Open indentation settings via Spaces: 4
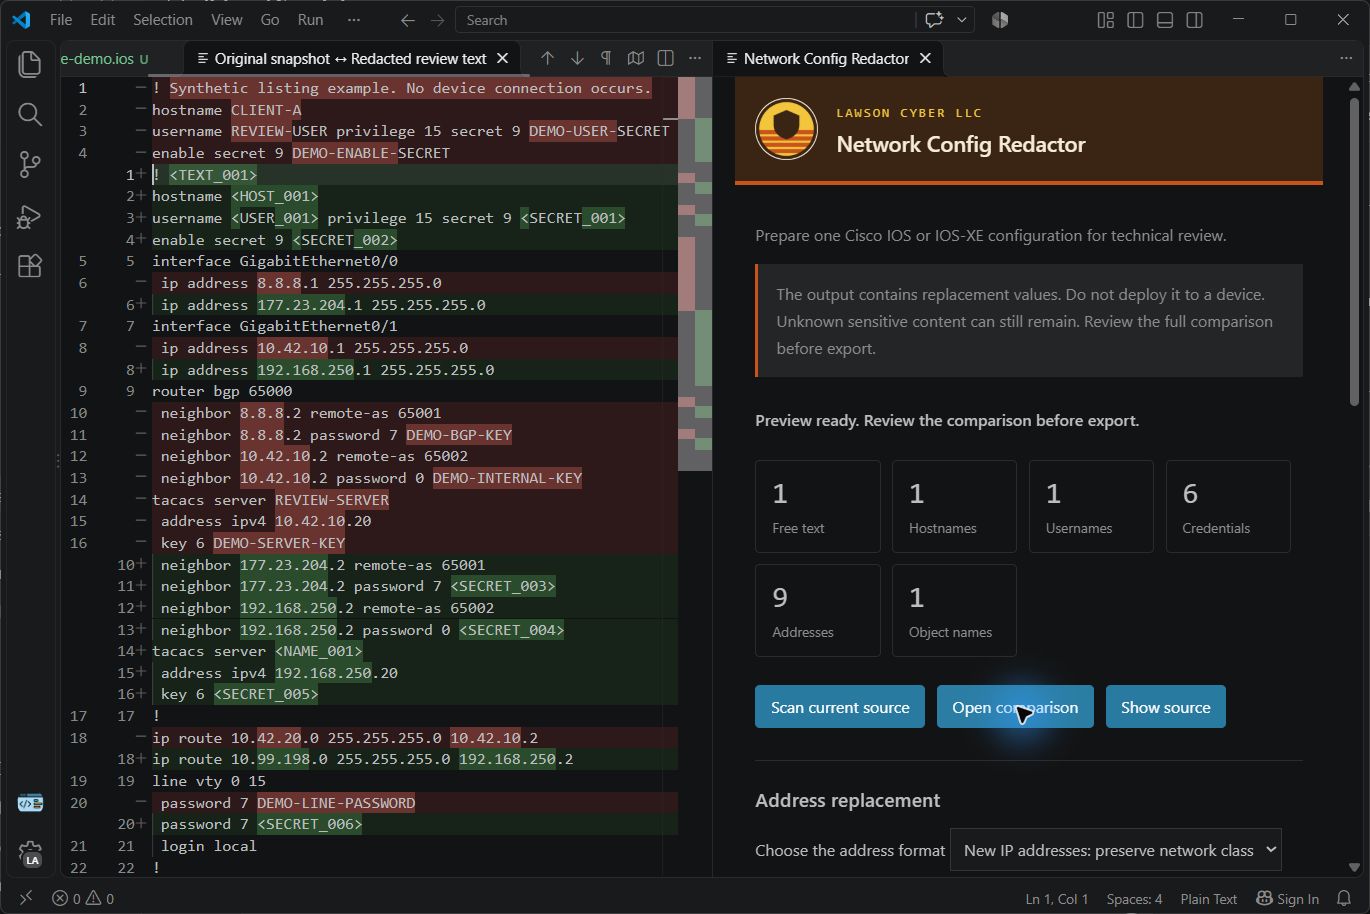The height and width of the screenshot is (914, 1370). click(1134, 898)
